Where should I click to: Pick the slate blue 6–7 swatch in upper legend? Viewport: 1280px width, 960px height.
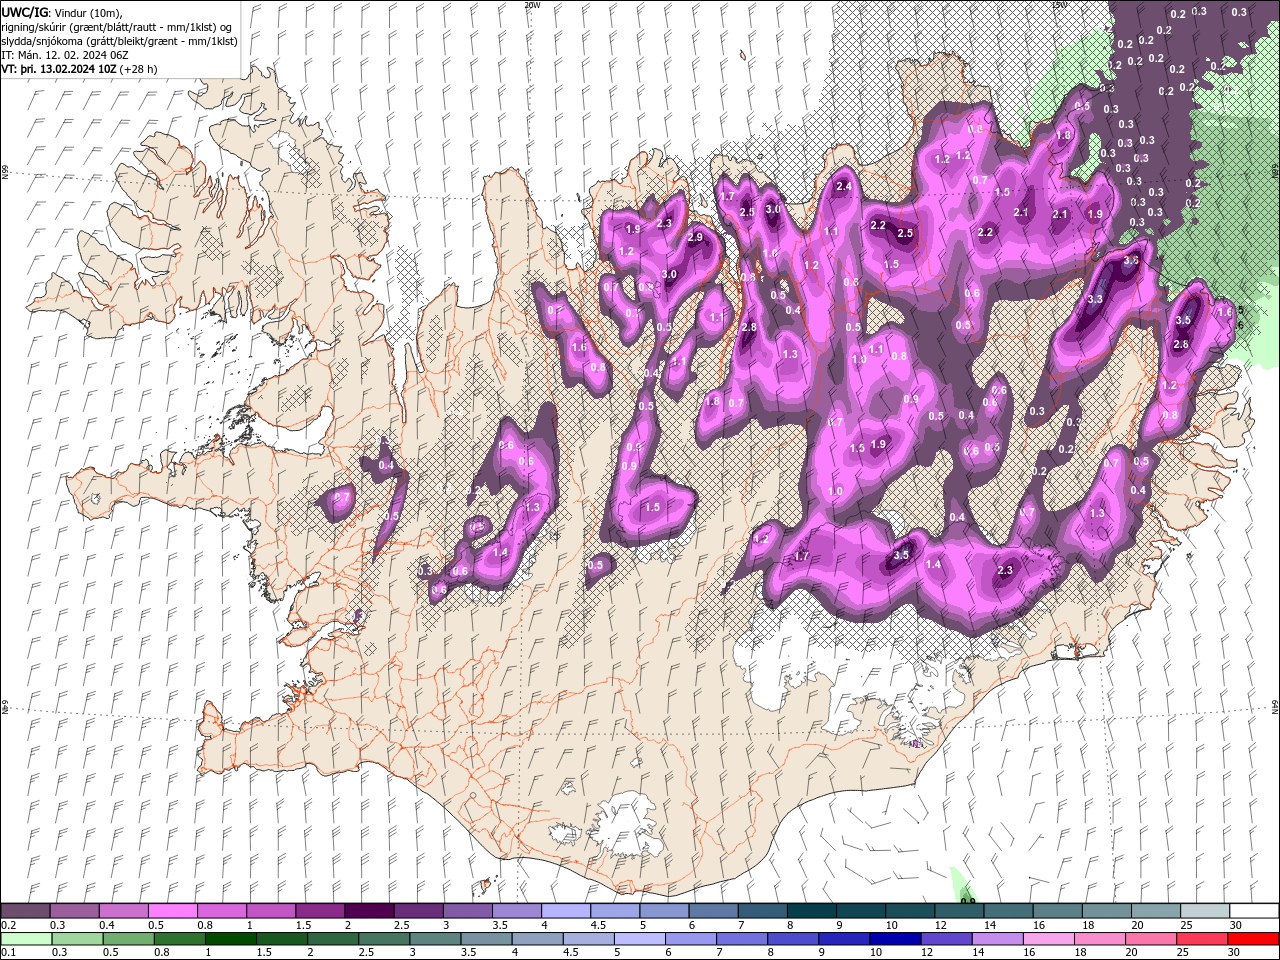[x=714, y=911]
